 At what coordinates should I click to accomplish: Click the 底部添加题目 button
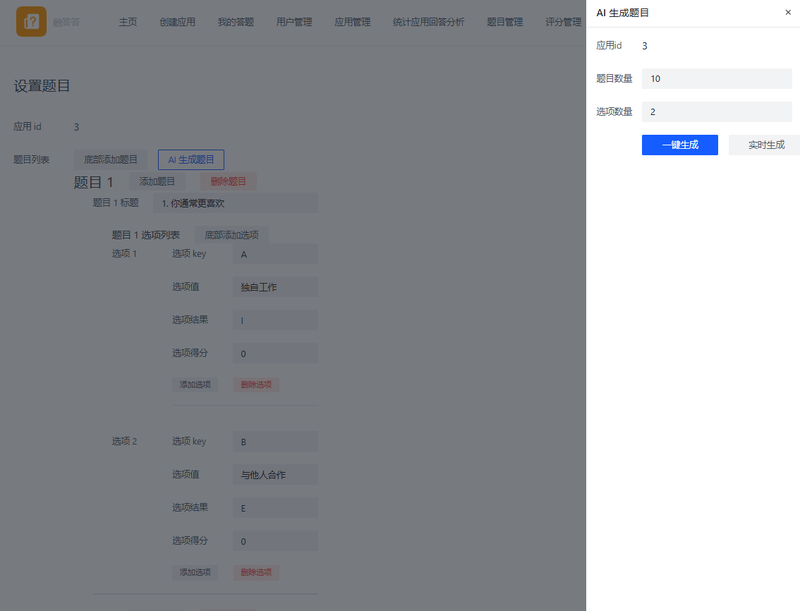point(110,160)
